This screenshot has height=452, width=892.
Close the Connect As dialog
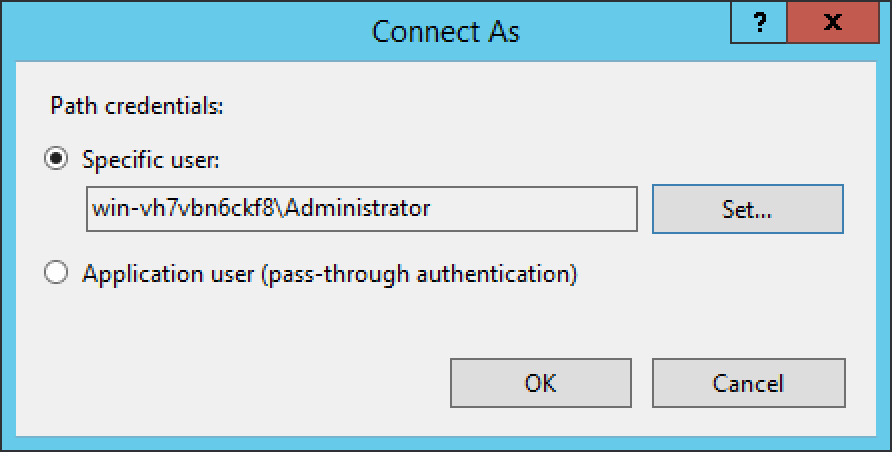tap(833, 22)
